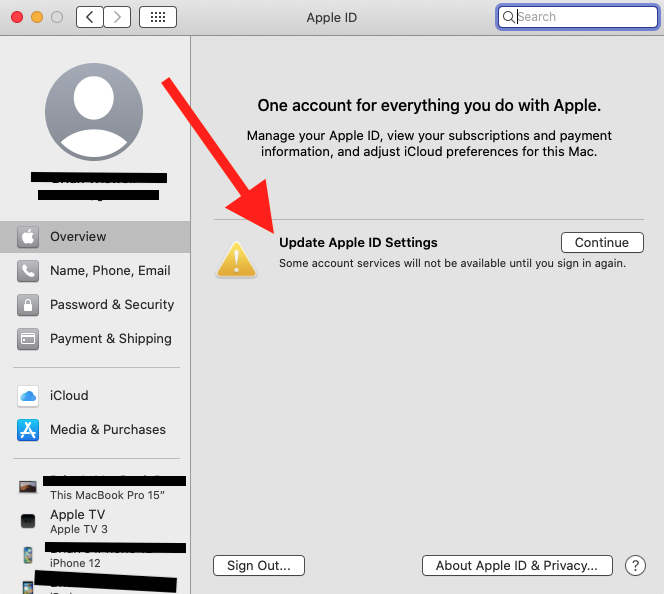Click the iPhone 12 device icon
This screenshot has width=664, height=594.
[28, 555]
